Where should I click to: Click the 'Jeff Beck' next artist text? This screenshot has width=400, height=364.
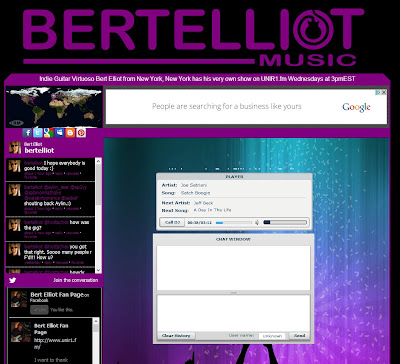[x=203, y=203]
